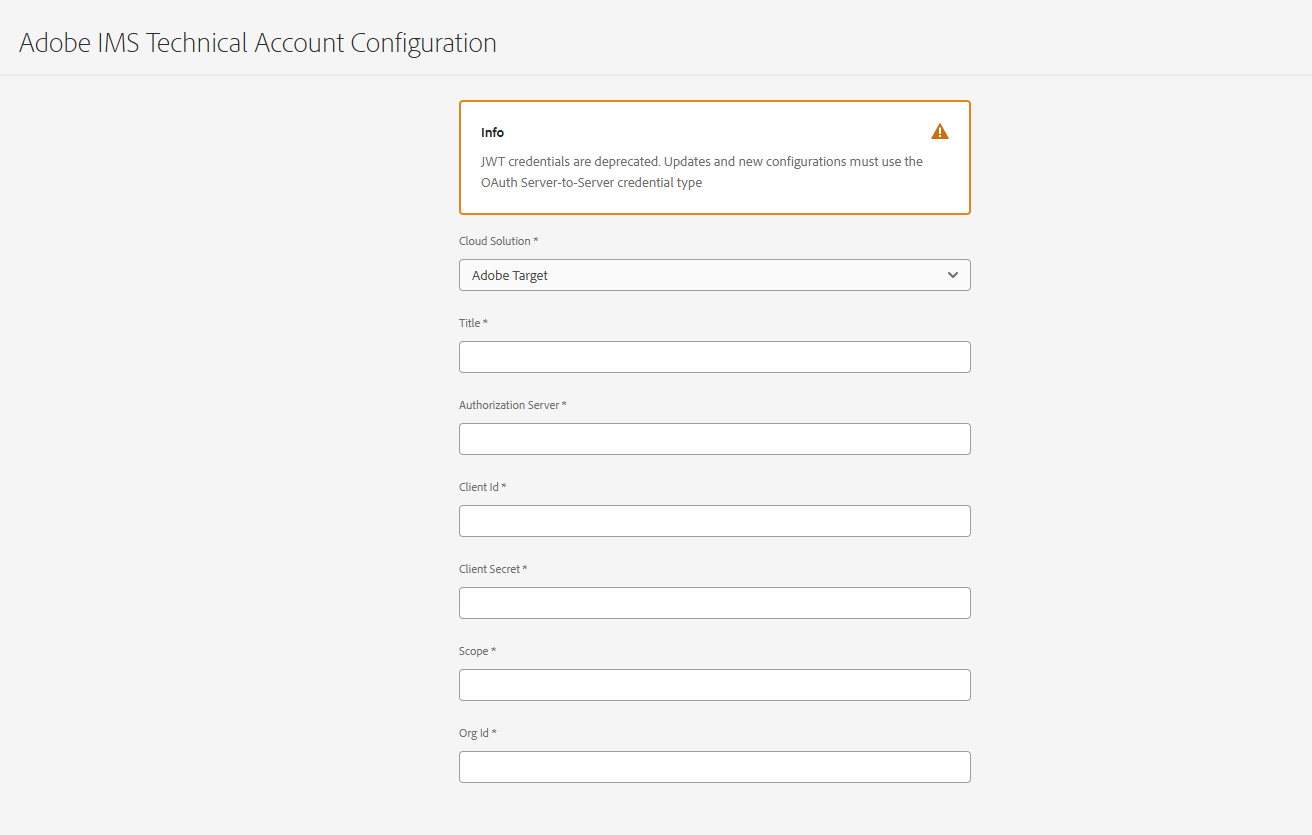Image resolution: width=1312 pixels, height=835 pixels.
Task: Click the Authorization Server input field
Action: tap(714, 438)
